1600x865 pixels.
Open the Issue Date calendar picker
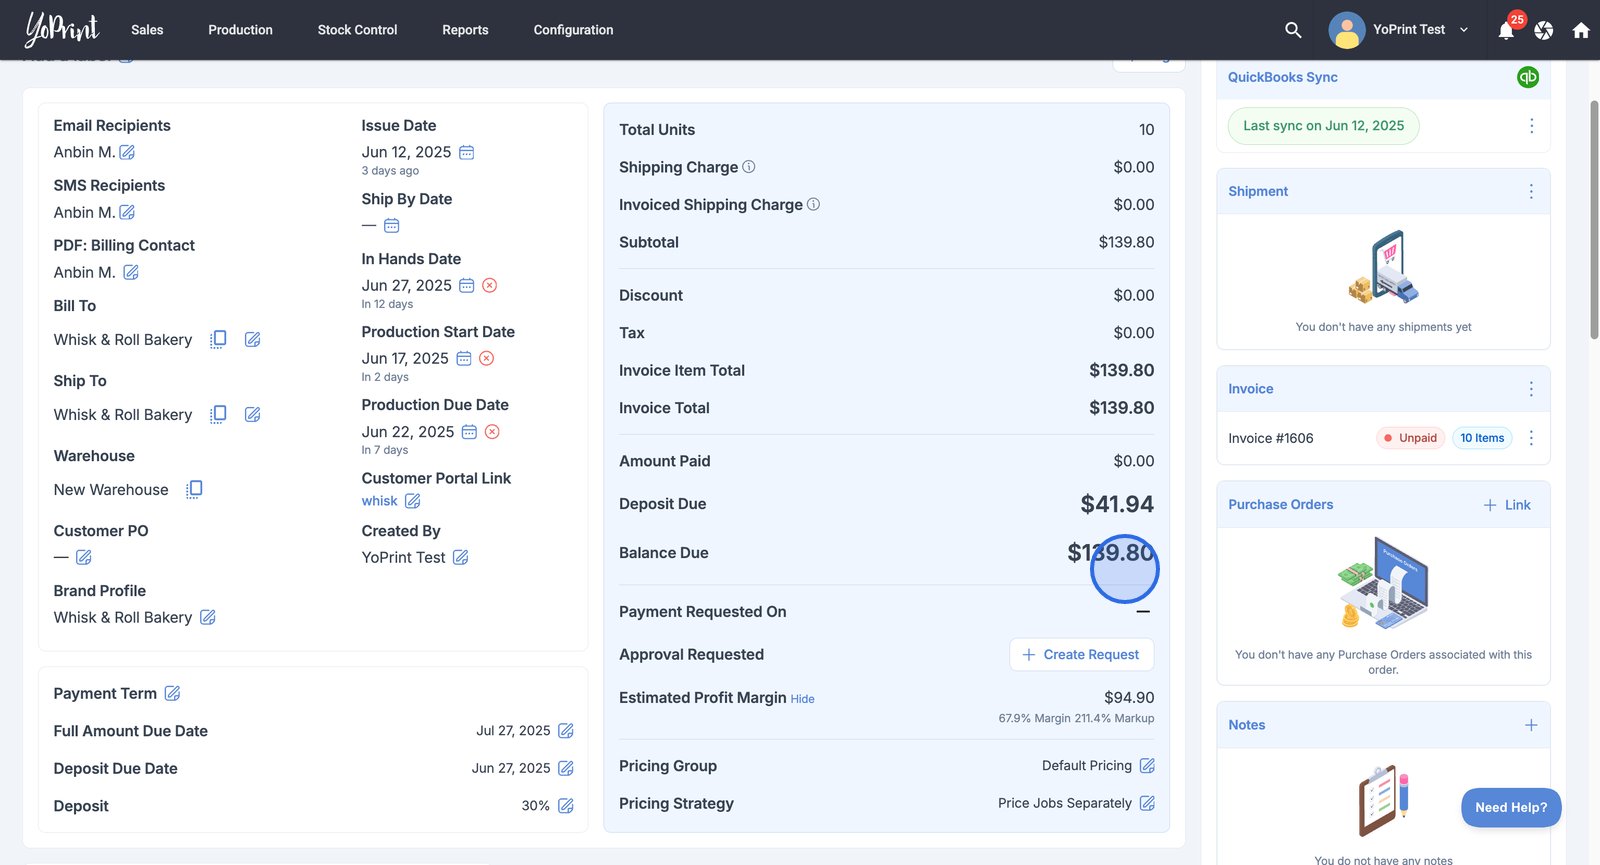tap(466, 152)
